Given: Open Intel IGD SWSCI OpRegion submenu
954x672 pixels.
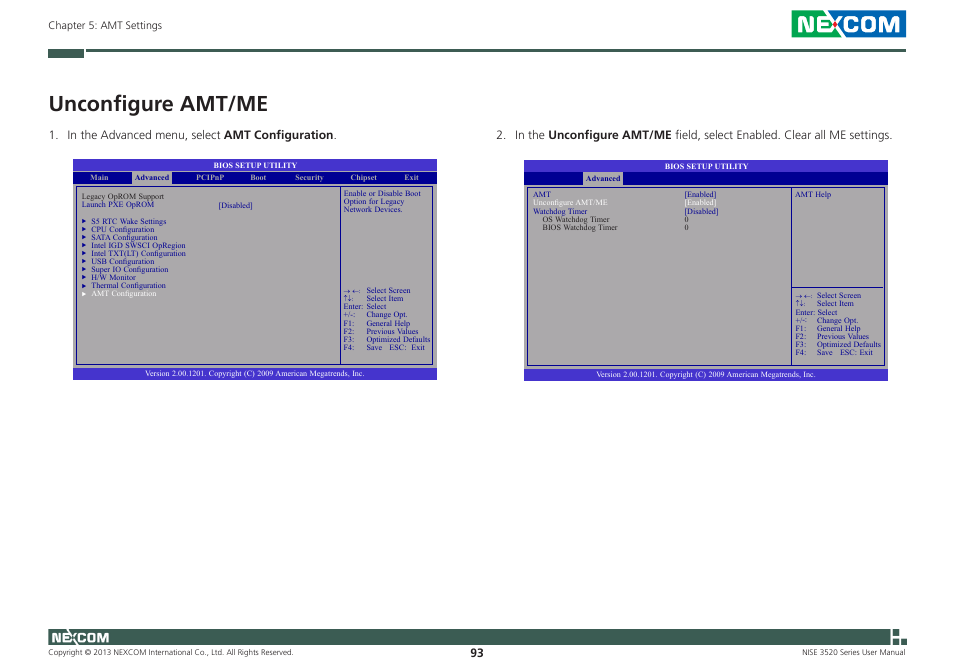Looking at the screenshot, I should coord(138,245).
